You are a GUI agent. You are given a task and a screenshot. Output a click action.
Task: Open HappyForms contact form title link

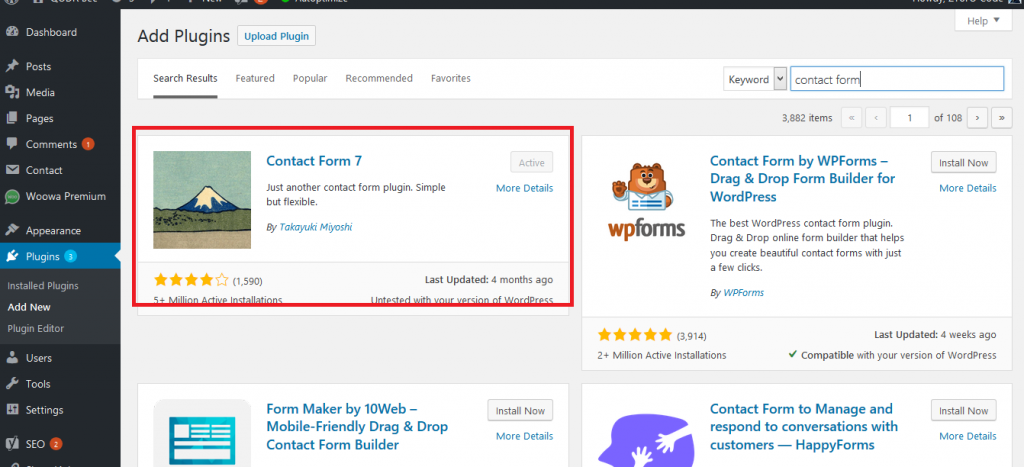coord(804,427)
